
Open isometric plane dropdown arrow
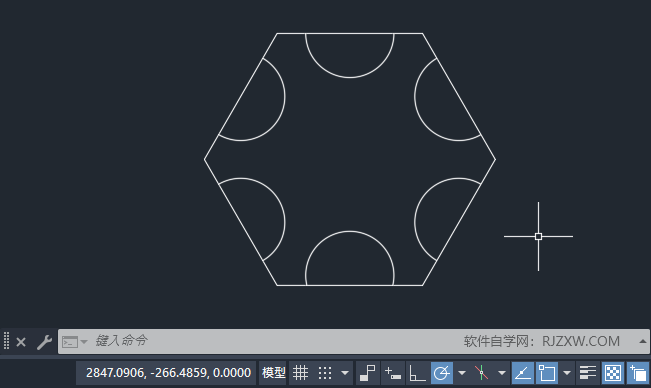tap(502, 373)
